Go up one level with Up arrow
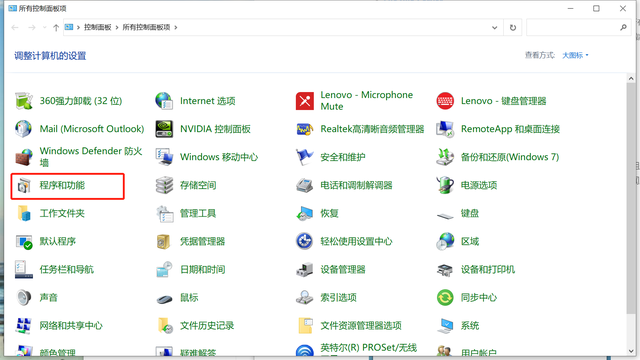The width and height of the screenshot is (640, 360). click(56, 27)
